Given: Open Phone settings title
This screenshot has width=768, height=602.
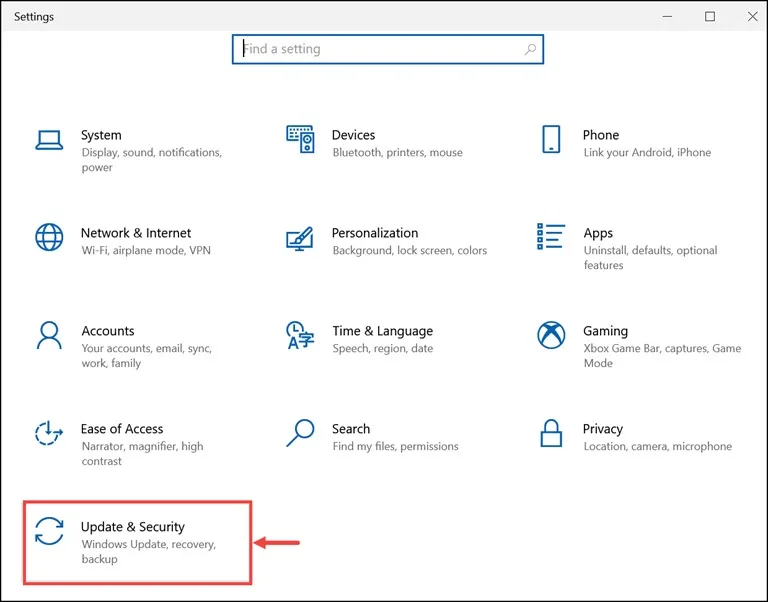Looking at the screenshot, I should tap(601, 135).
